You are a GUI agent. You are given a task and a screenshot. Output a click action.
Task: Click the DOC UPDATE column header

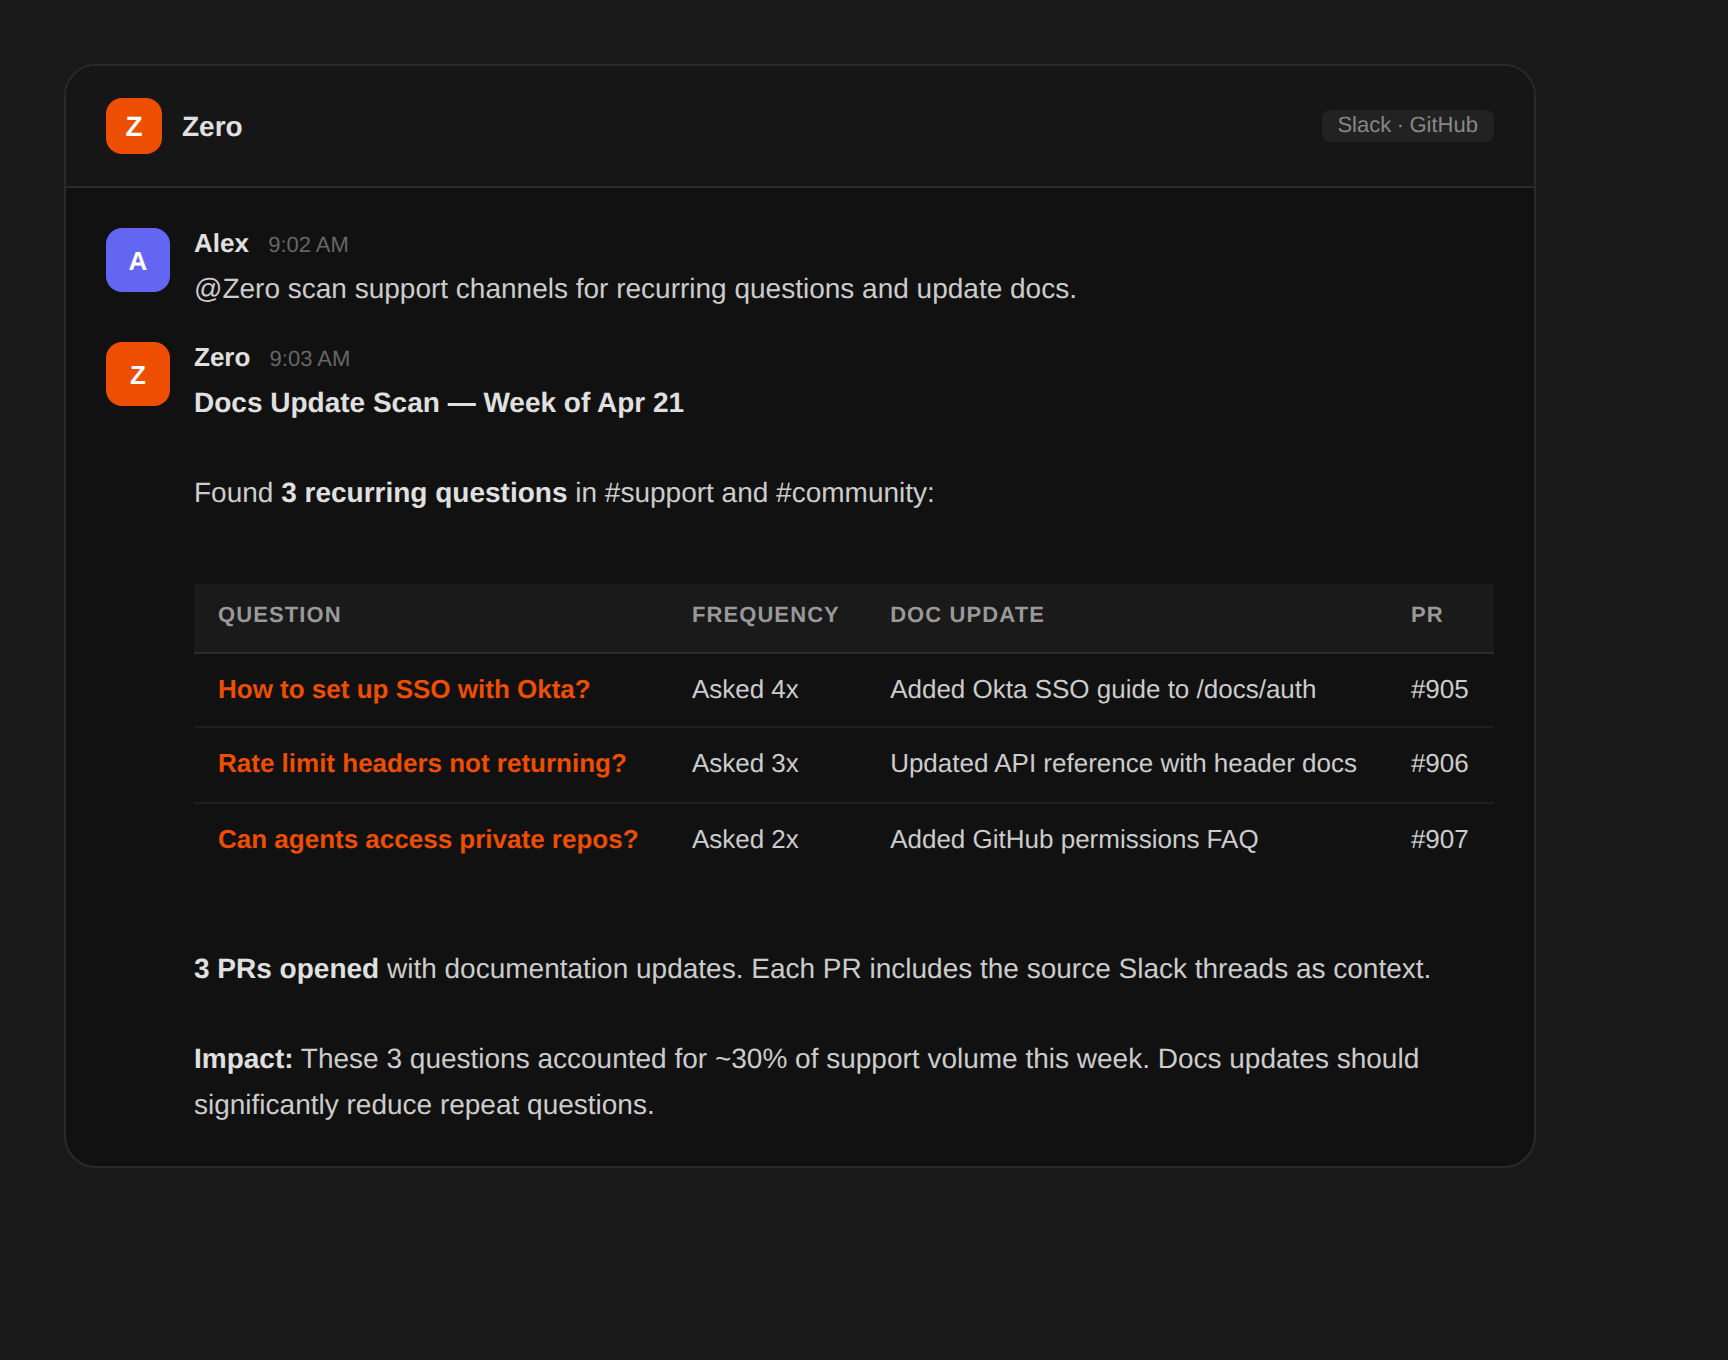click(x=967, y=615)
